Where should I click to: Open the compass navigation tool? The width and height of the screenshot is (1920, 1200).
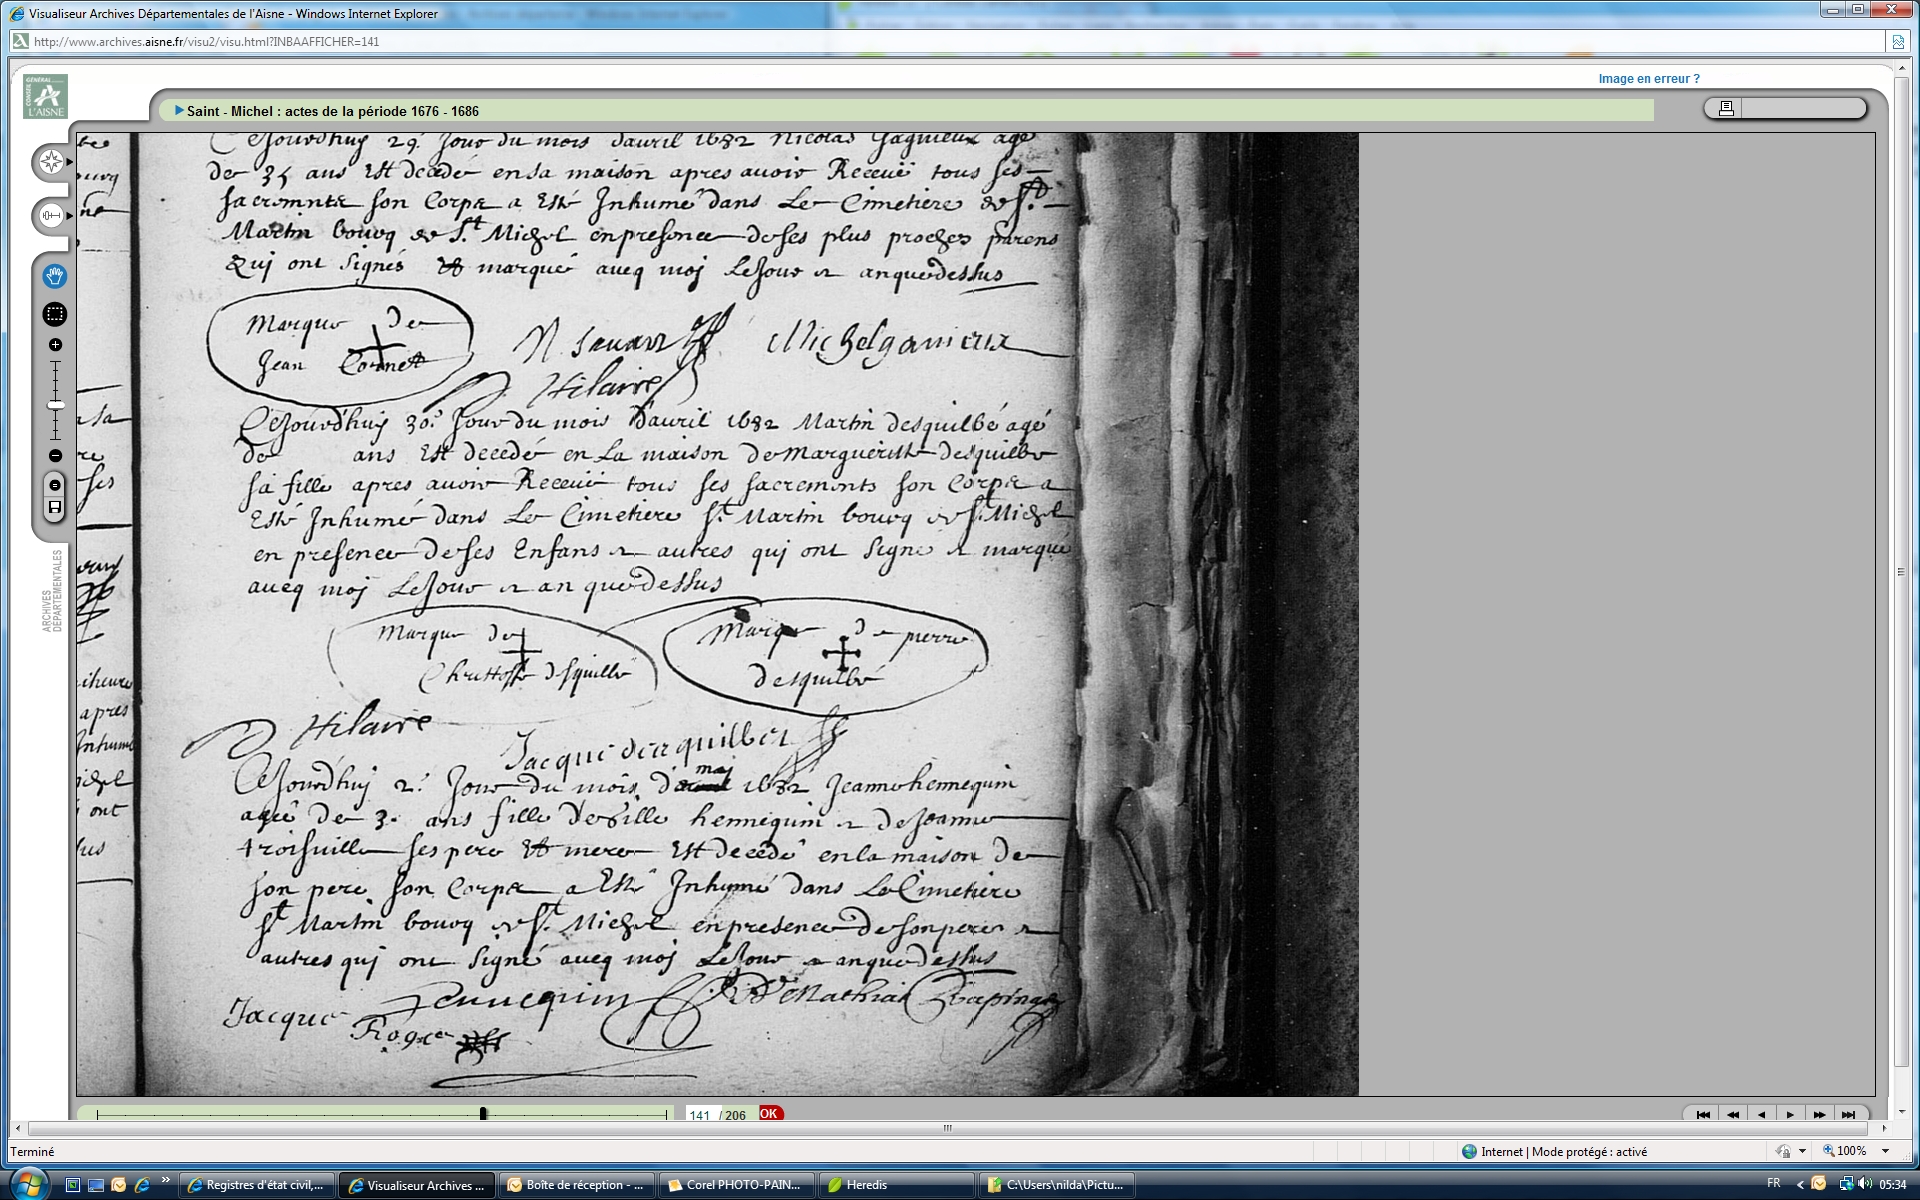coord(51,162)
